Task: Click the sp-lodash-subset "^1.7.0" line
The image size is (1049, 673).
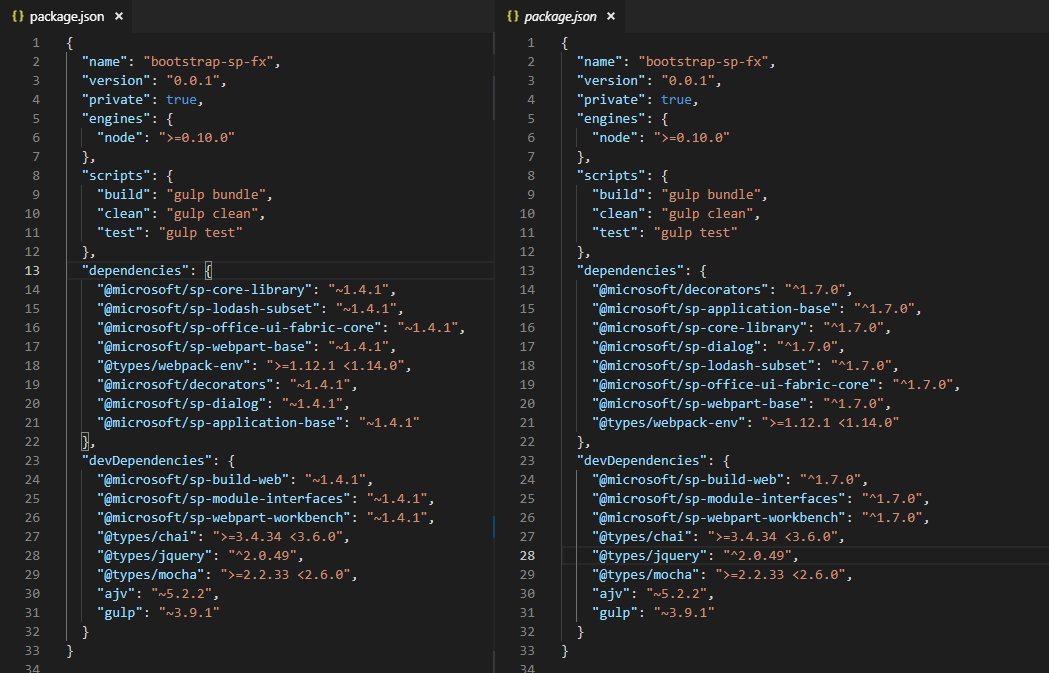Action: tap(745, 366)
